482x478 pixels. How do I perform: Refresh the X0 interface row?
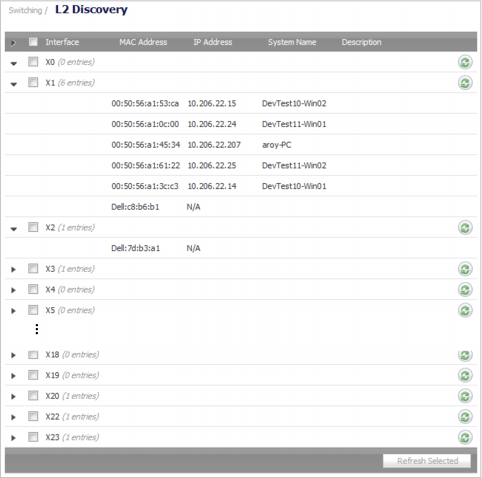pos(465,62)
